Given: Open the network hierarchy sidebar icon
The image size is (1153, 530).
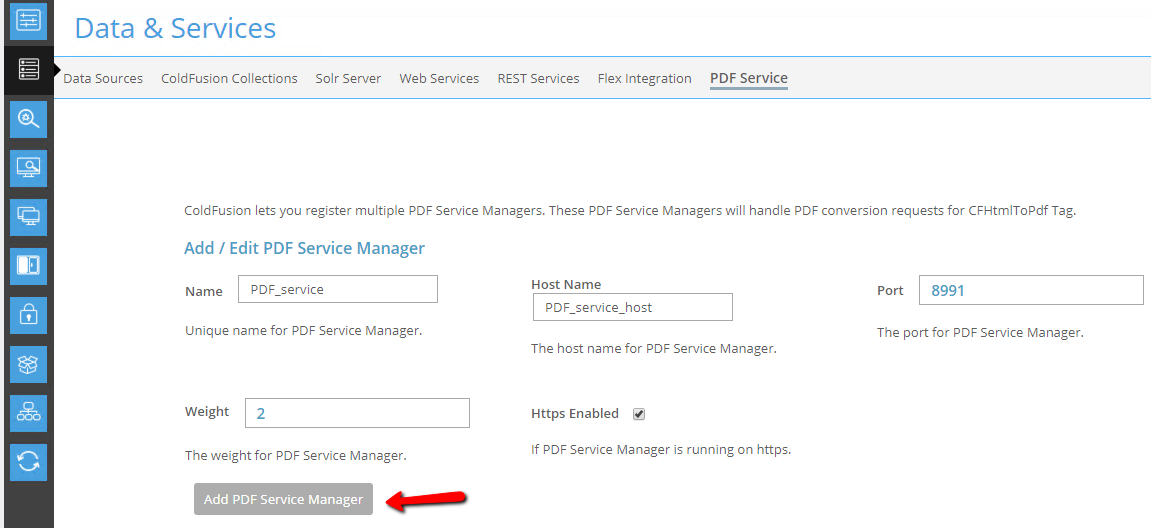Looking at the screenshot, I should tap(28, 413).
